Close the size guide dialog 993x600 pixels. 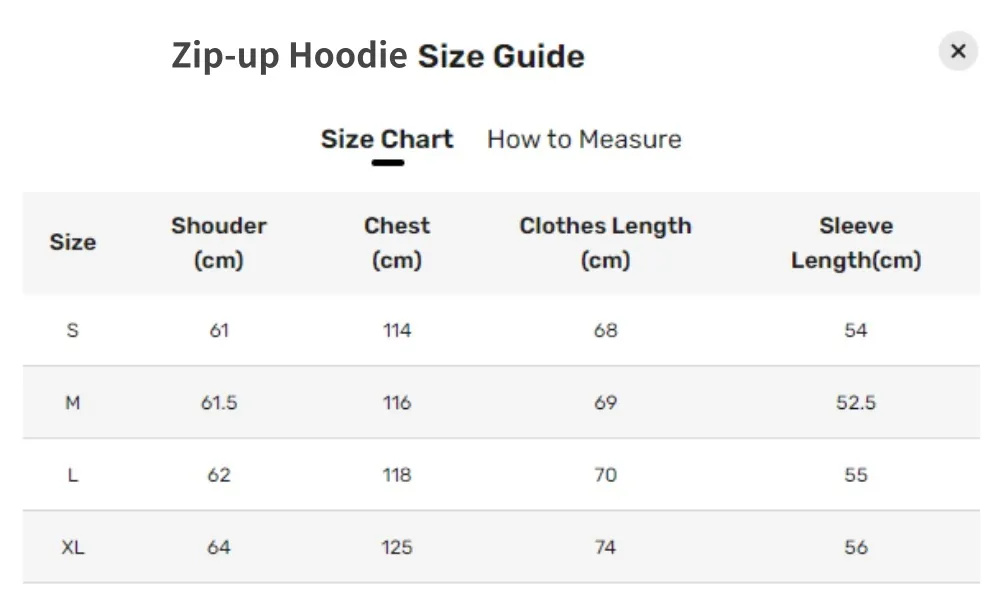click(x=958, y=51)
